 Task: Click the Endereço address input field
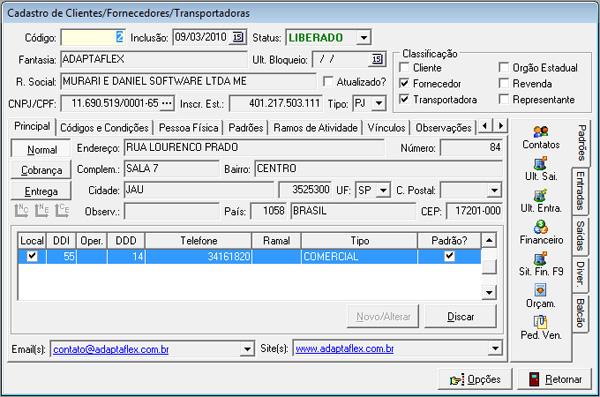pyautogui.click(x=254, y=147)
